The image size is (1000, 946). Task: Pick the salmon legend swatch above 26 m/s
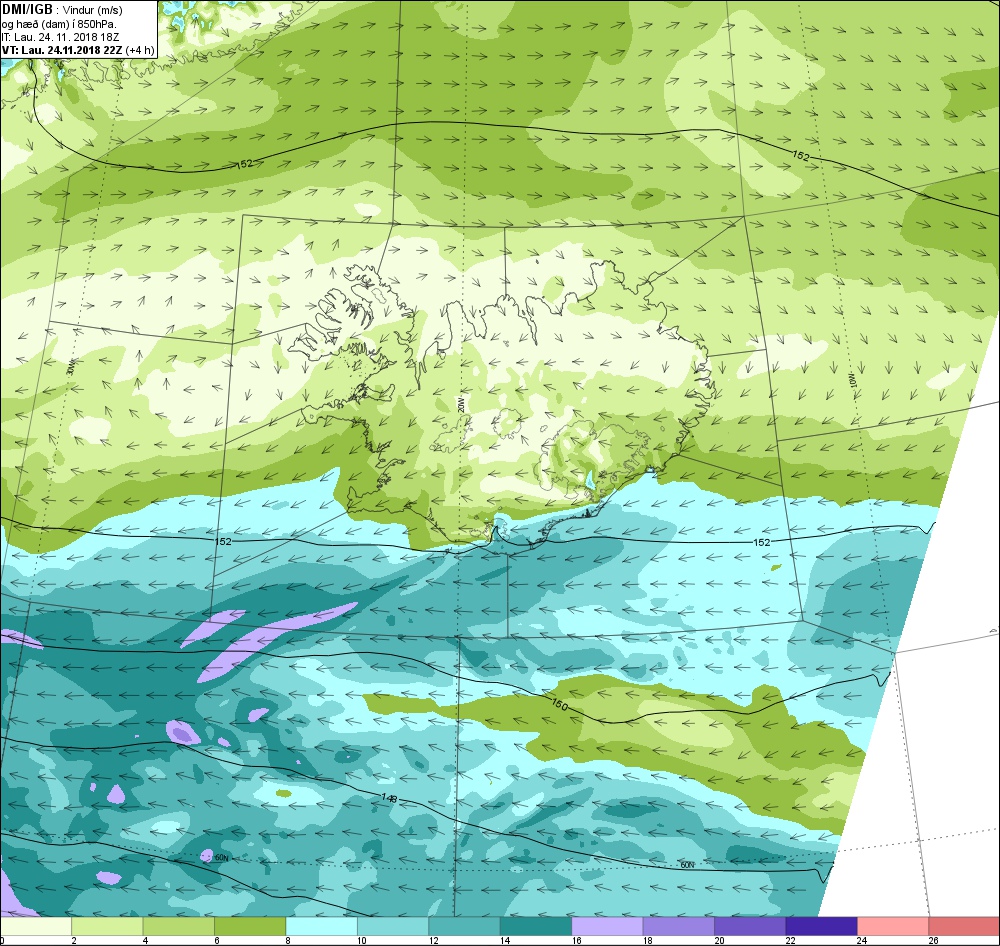coord(964,926)
